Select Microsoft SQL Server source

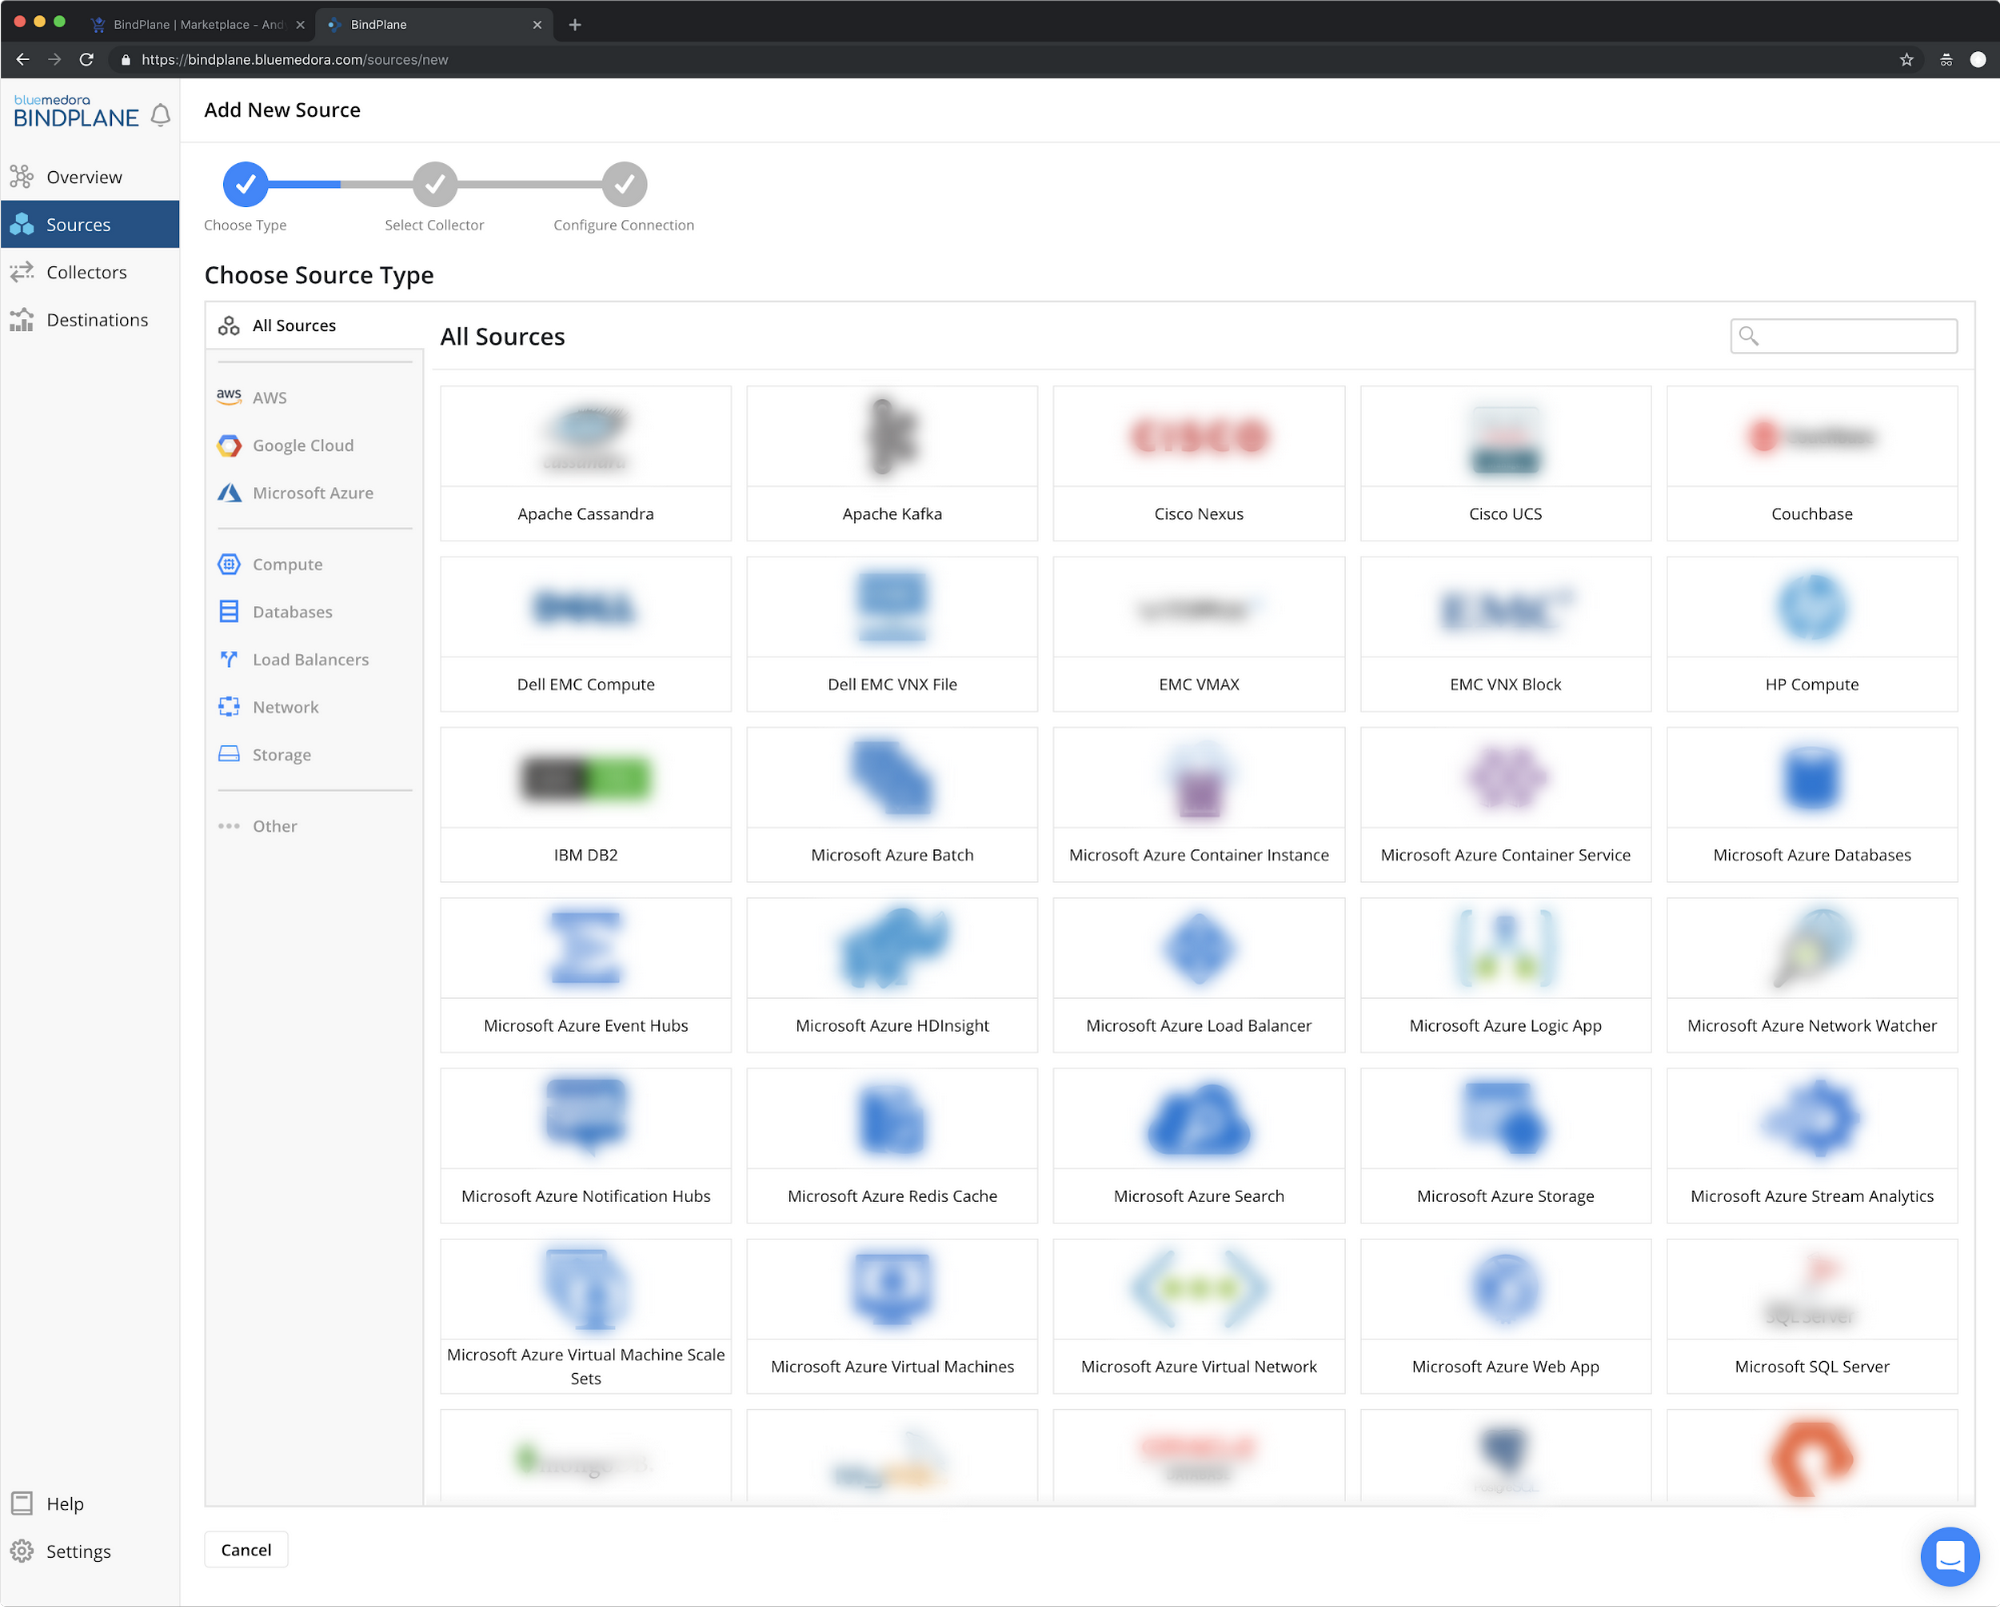[1811, 1311]
